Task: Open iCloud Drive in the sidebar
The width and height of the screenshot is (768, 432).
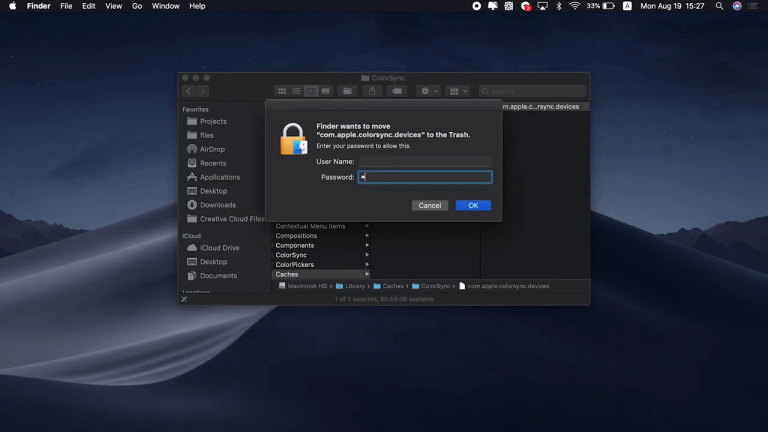Action: 219,248
